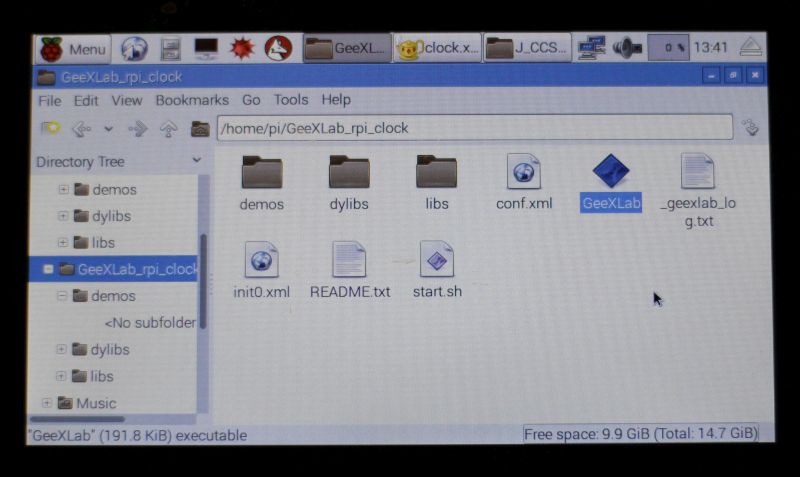Switch to the J_CCS... taskbar window

pos(527,48)
